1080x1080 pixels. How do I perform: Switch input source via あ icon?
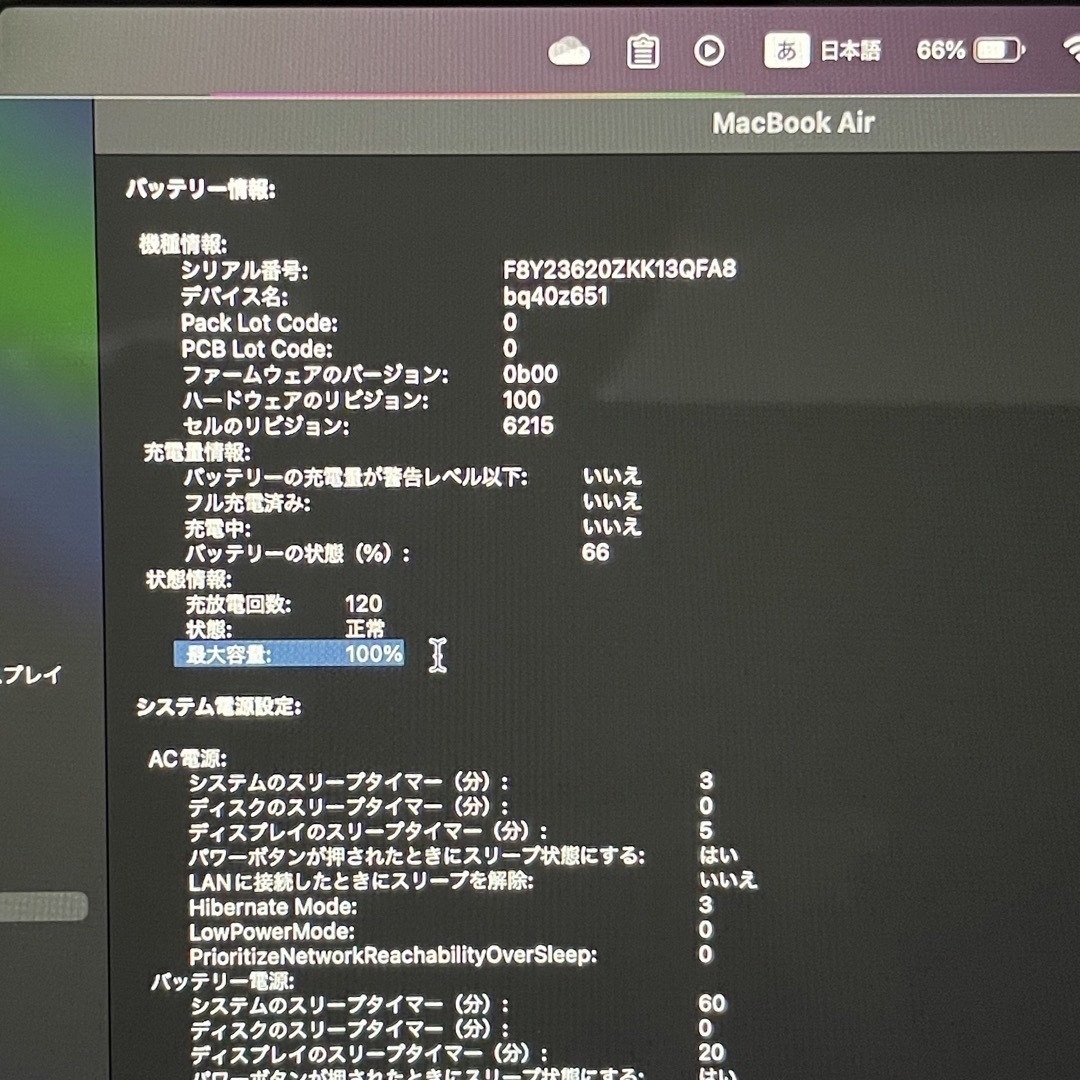[x=787, y=51]
